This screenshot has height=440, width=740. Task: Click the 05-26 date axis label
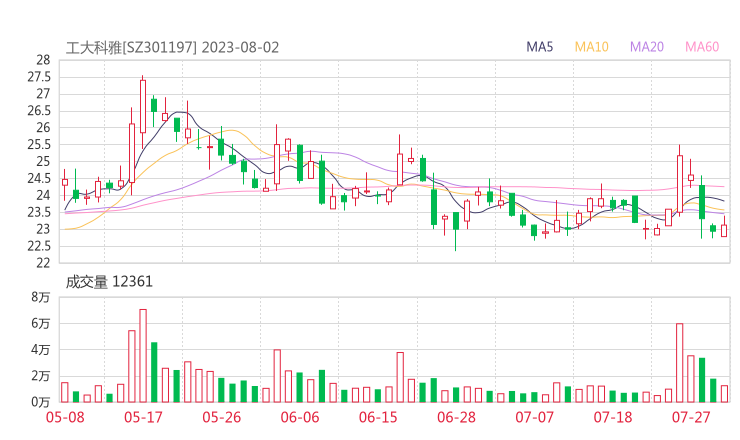coord(222,417)
